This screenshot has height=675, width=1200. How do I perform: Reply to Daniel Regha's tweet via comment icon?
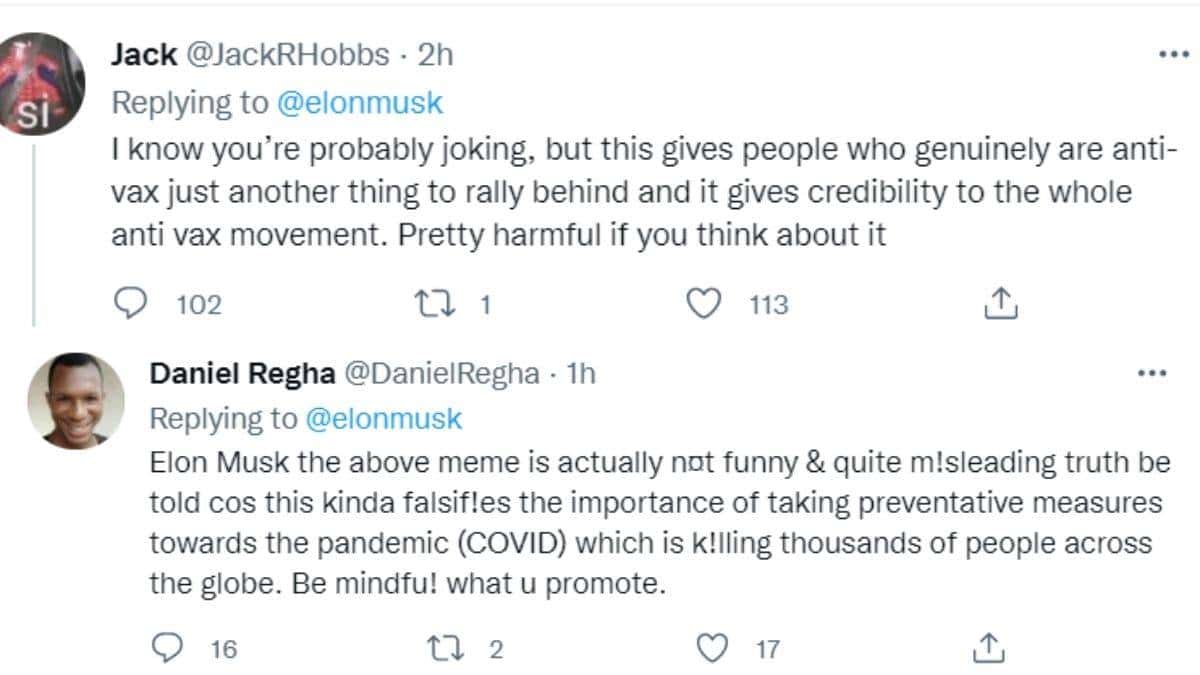166,648
